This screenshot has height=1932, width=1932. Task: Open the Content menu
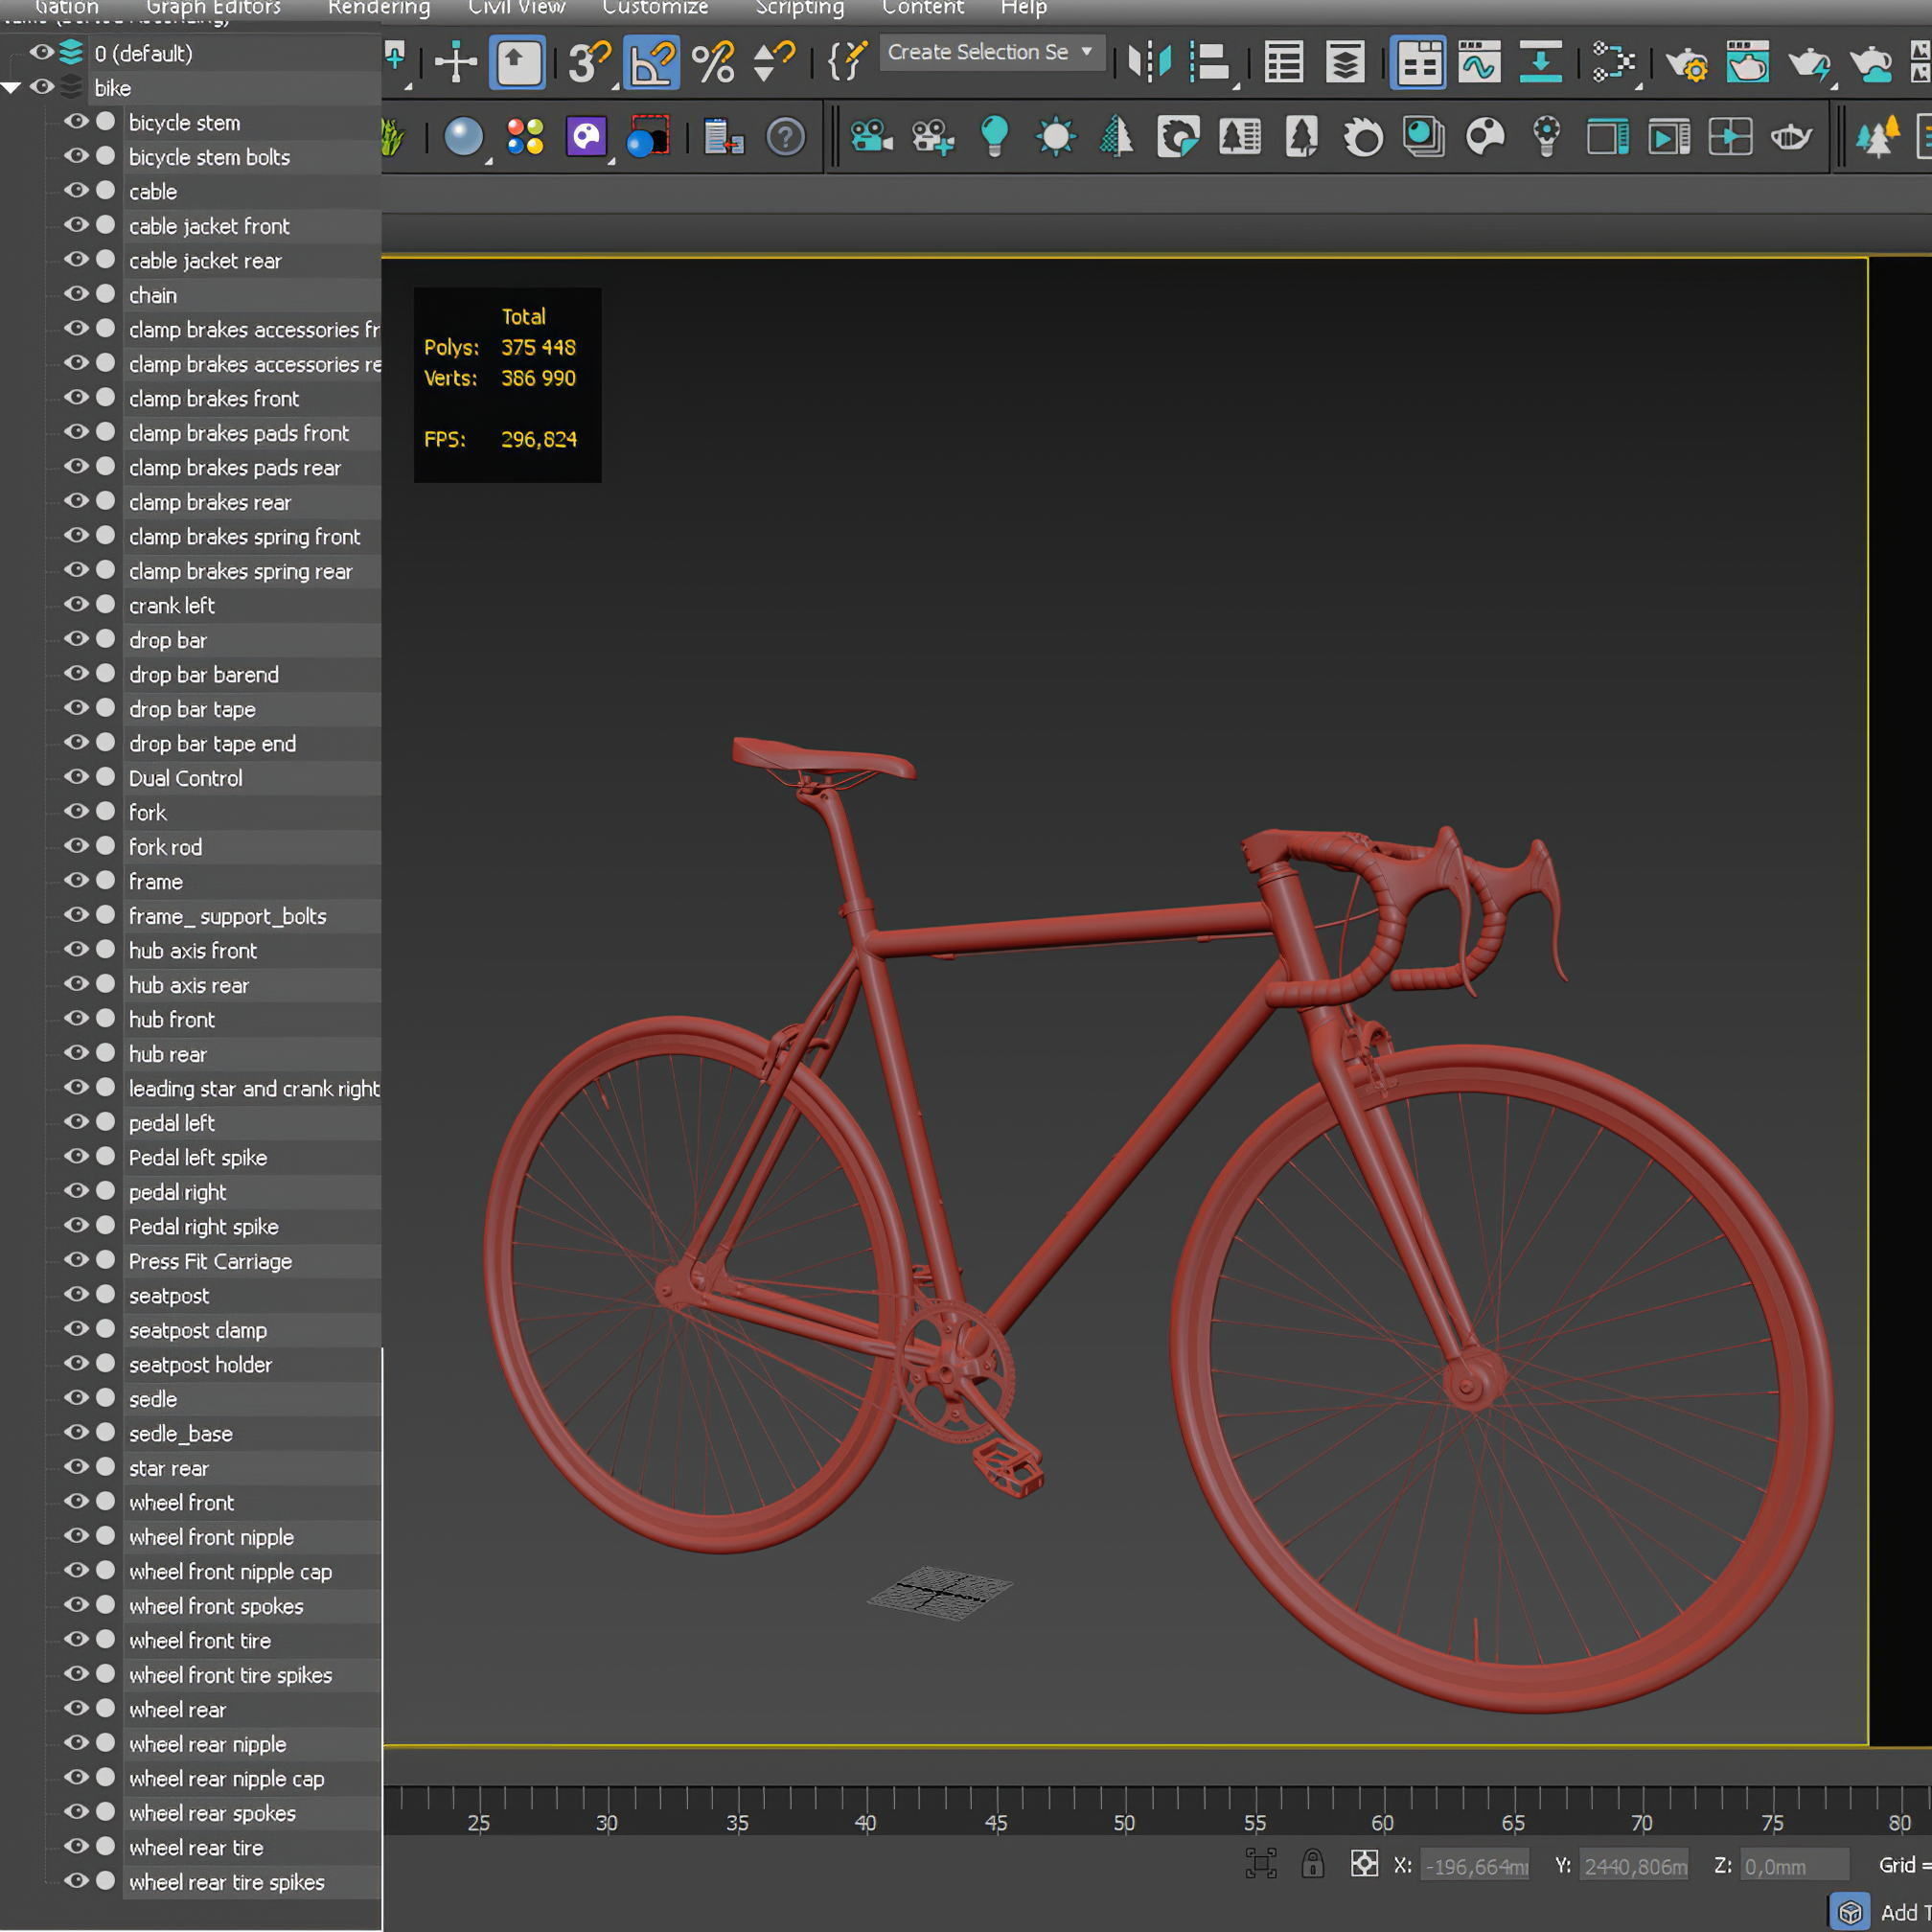[923, 8]
